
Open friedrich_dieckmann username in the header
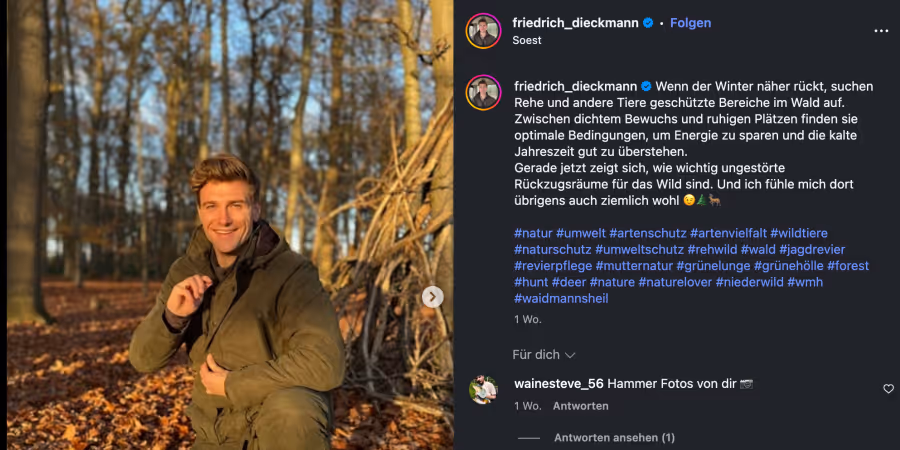[575, 23]
